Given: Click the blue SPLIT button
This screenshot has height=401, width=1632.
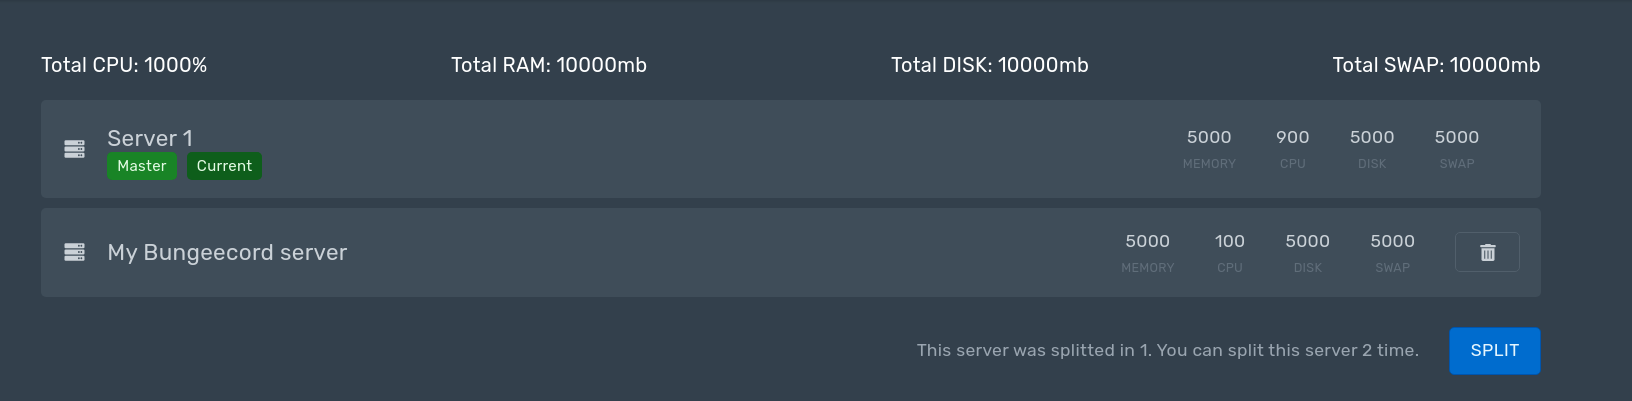Looking at the screenshot, I should click(x=1494, y=351).
